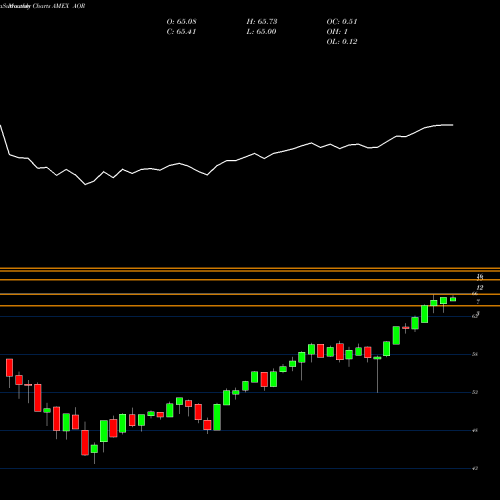Viewport: 500px width, 500px height.
Task: Click the 'O: 65.08' open price value
Action: click(x=181, y=22)
